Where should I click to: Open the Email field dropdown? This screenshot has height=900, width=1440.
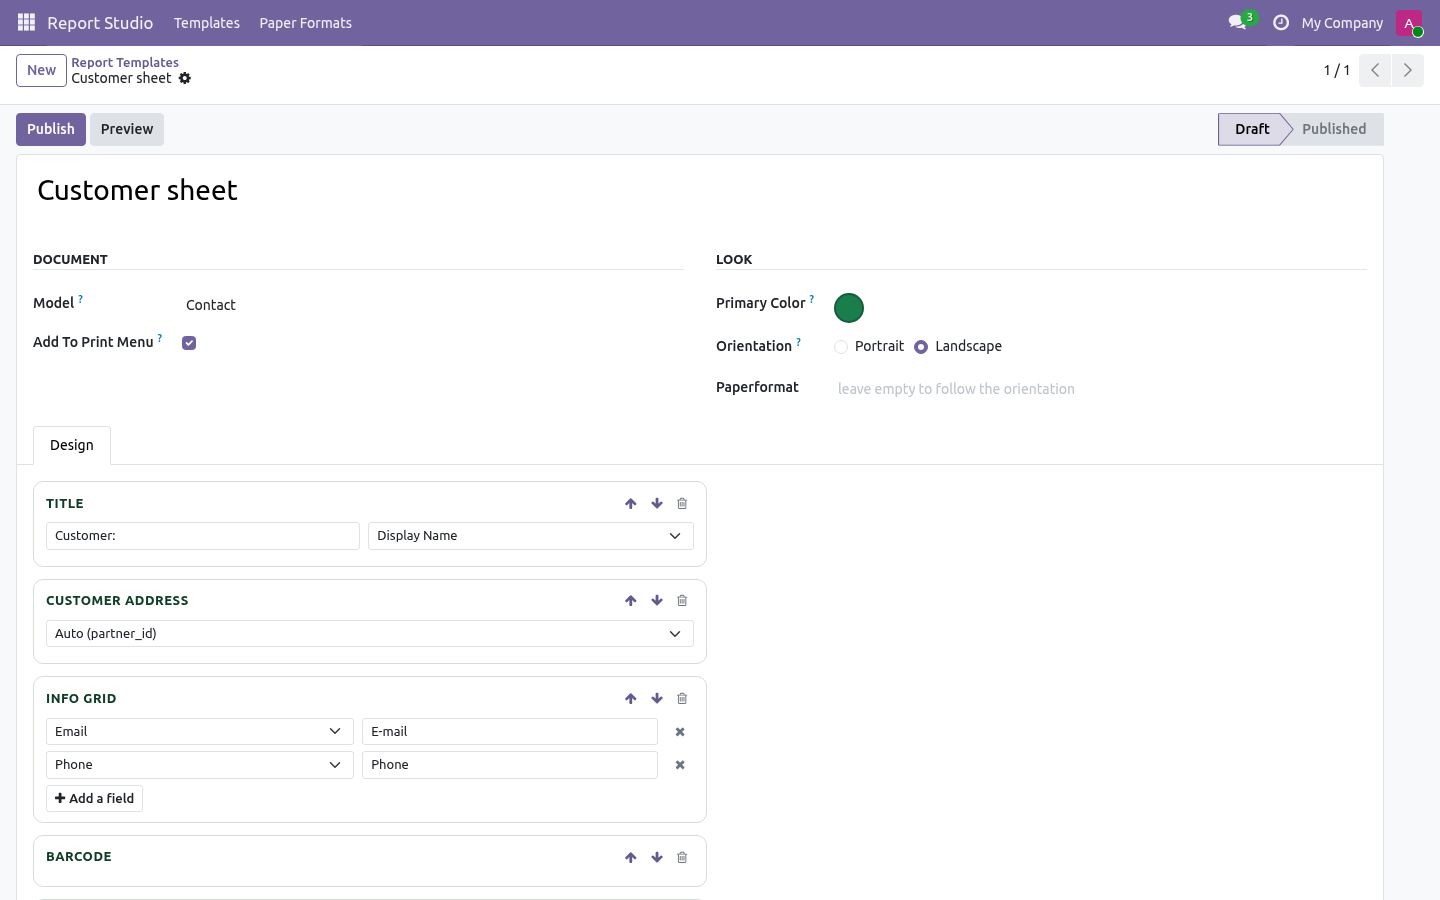point(200,732)
